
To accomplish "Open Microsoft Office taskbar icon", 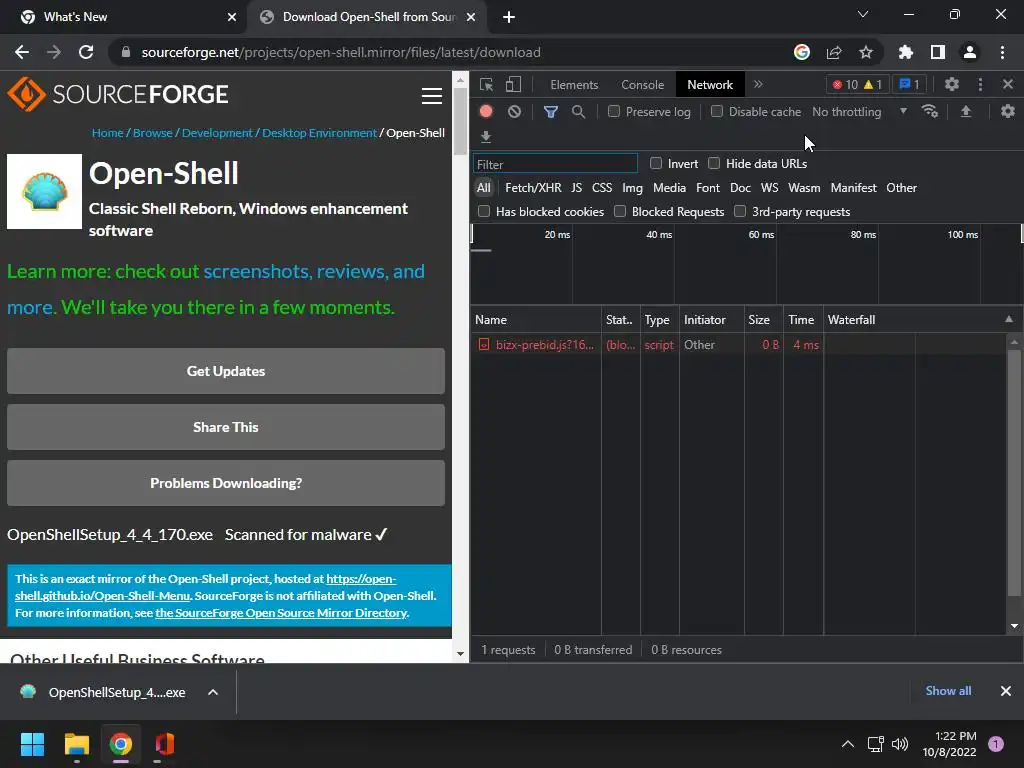I will coord(165,744).
